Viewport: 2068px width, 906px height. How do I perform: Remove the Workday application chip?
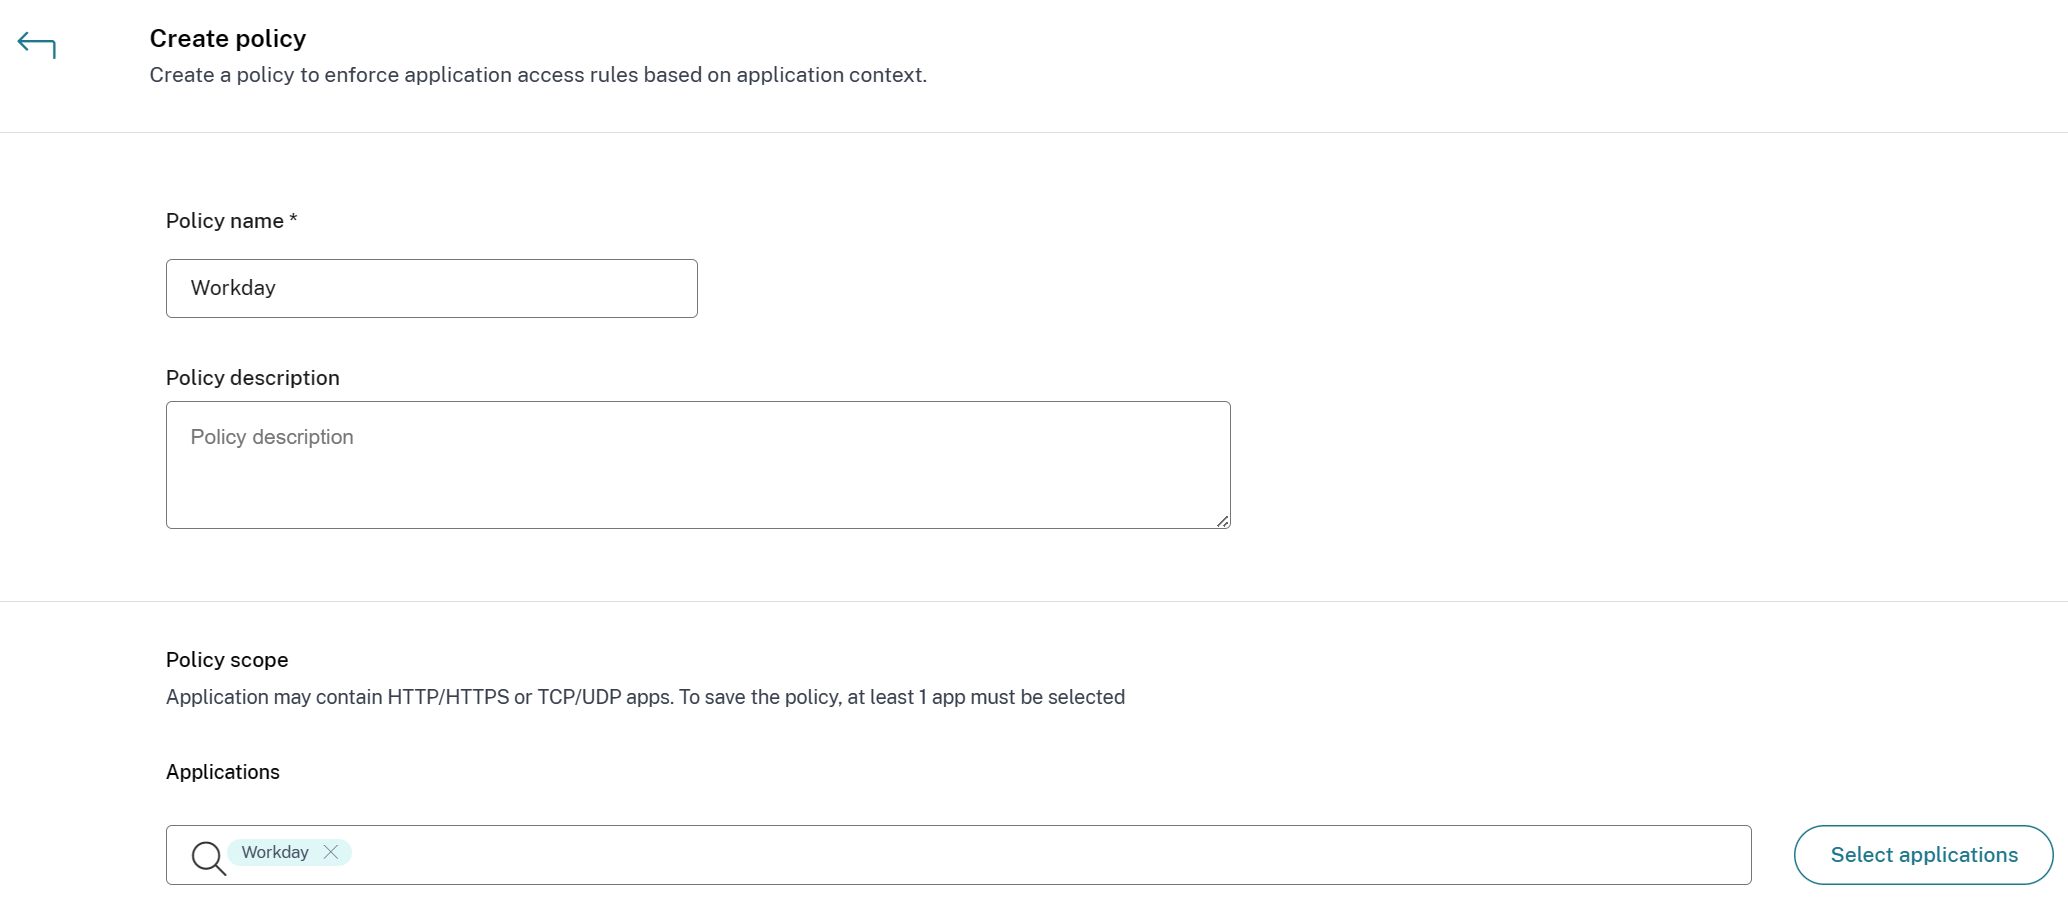click(x=331, y=852)
